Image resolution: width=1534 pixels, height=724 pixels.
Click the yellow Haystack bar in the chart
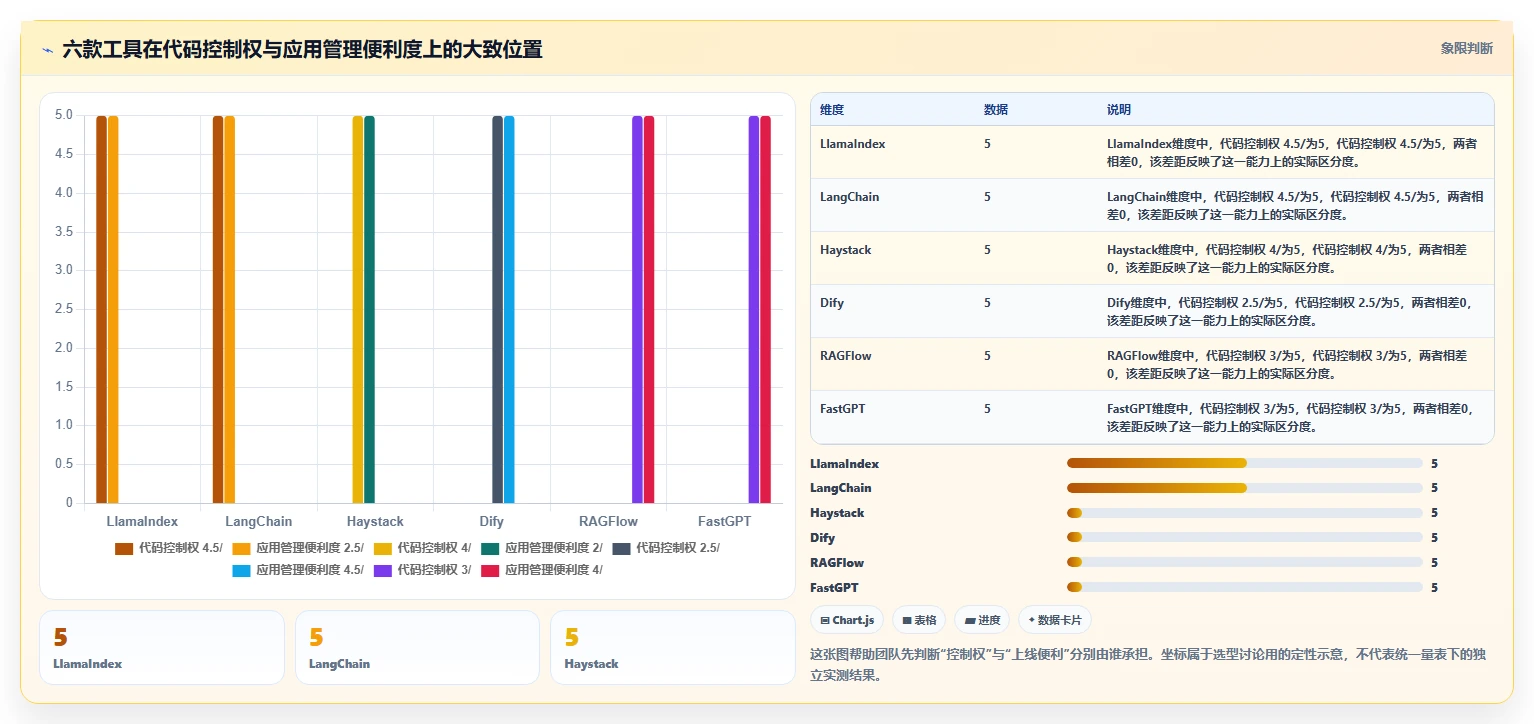click(358, 309)
